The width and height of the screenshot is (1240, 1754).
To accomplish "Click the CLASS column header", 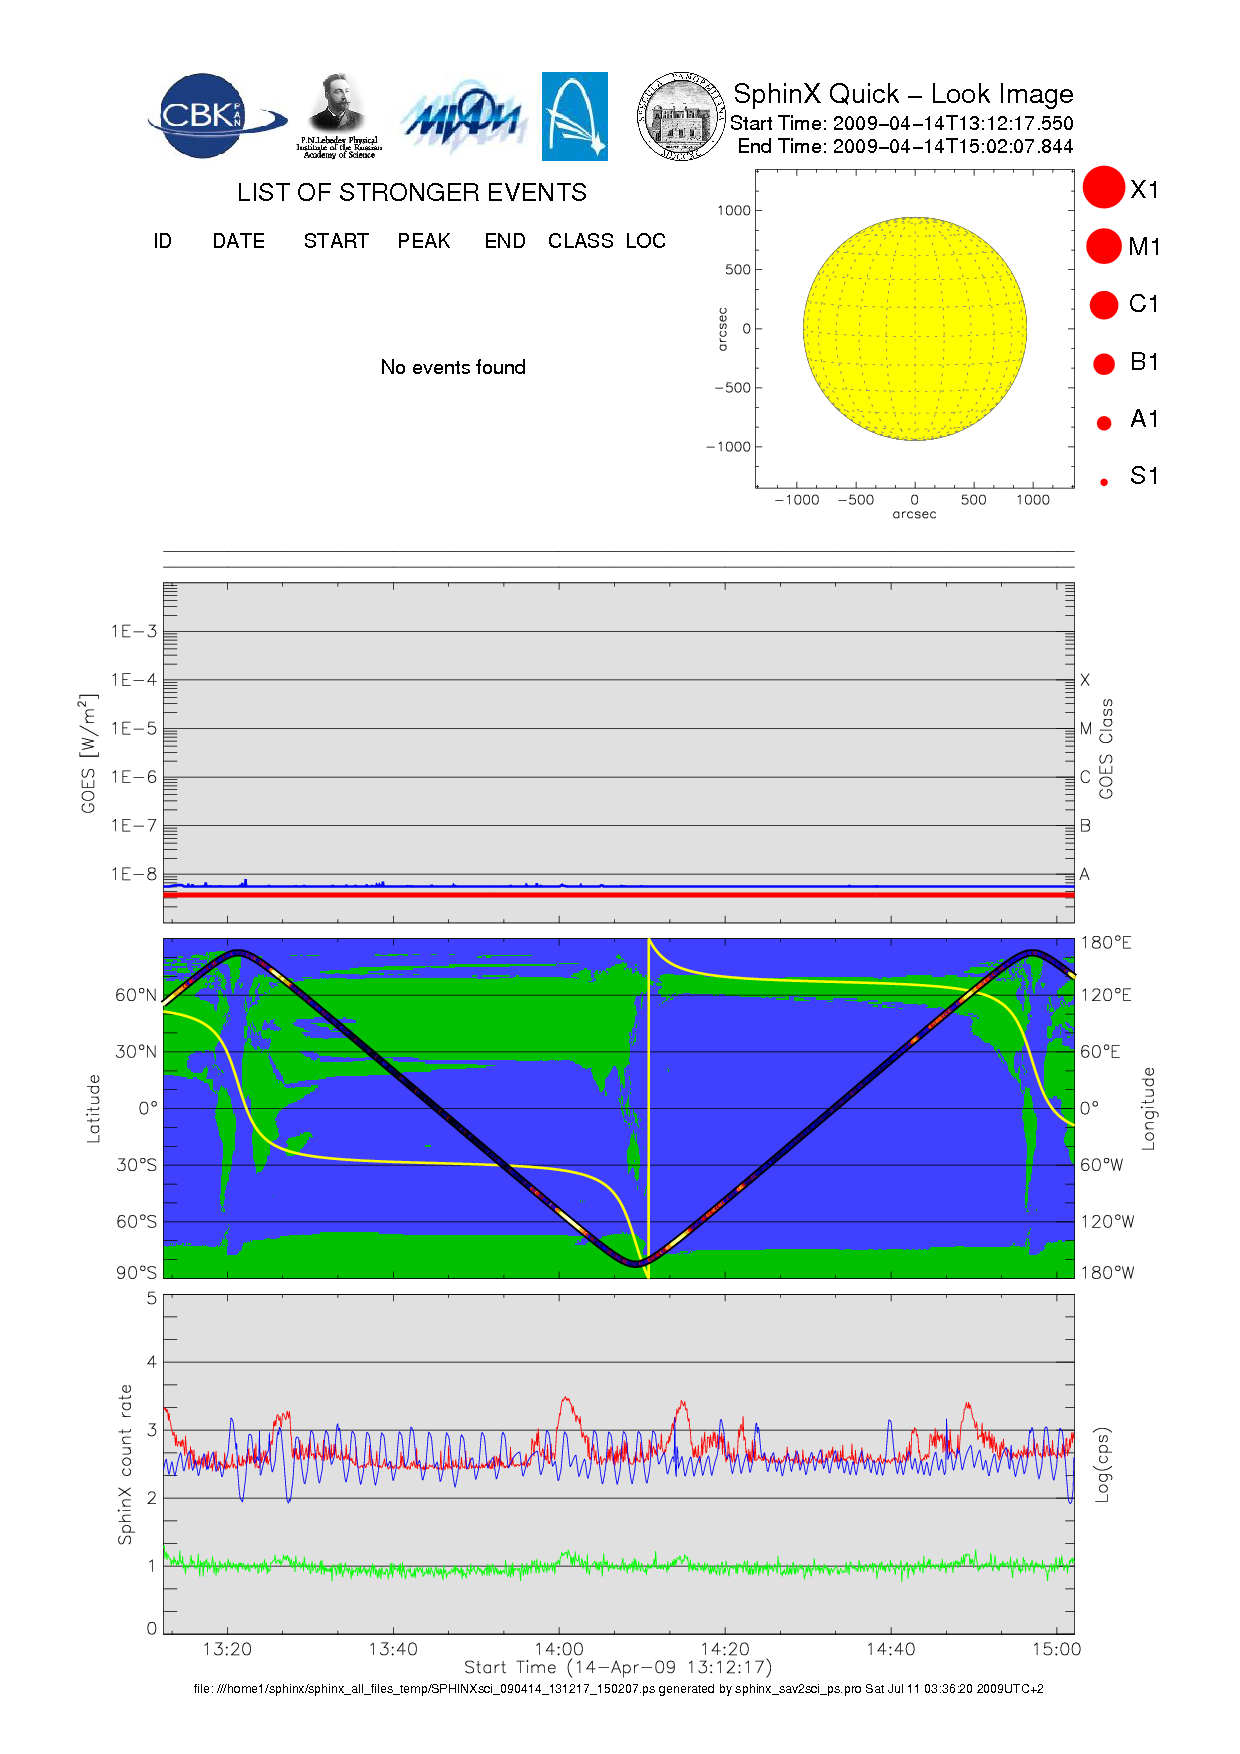I will tap(580, 241).
